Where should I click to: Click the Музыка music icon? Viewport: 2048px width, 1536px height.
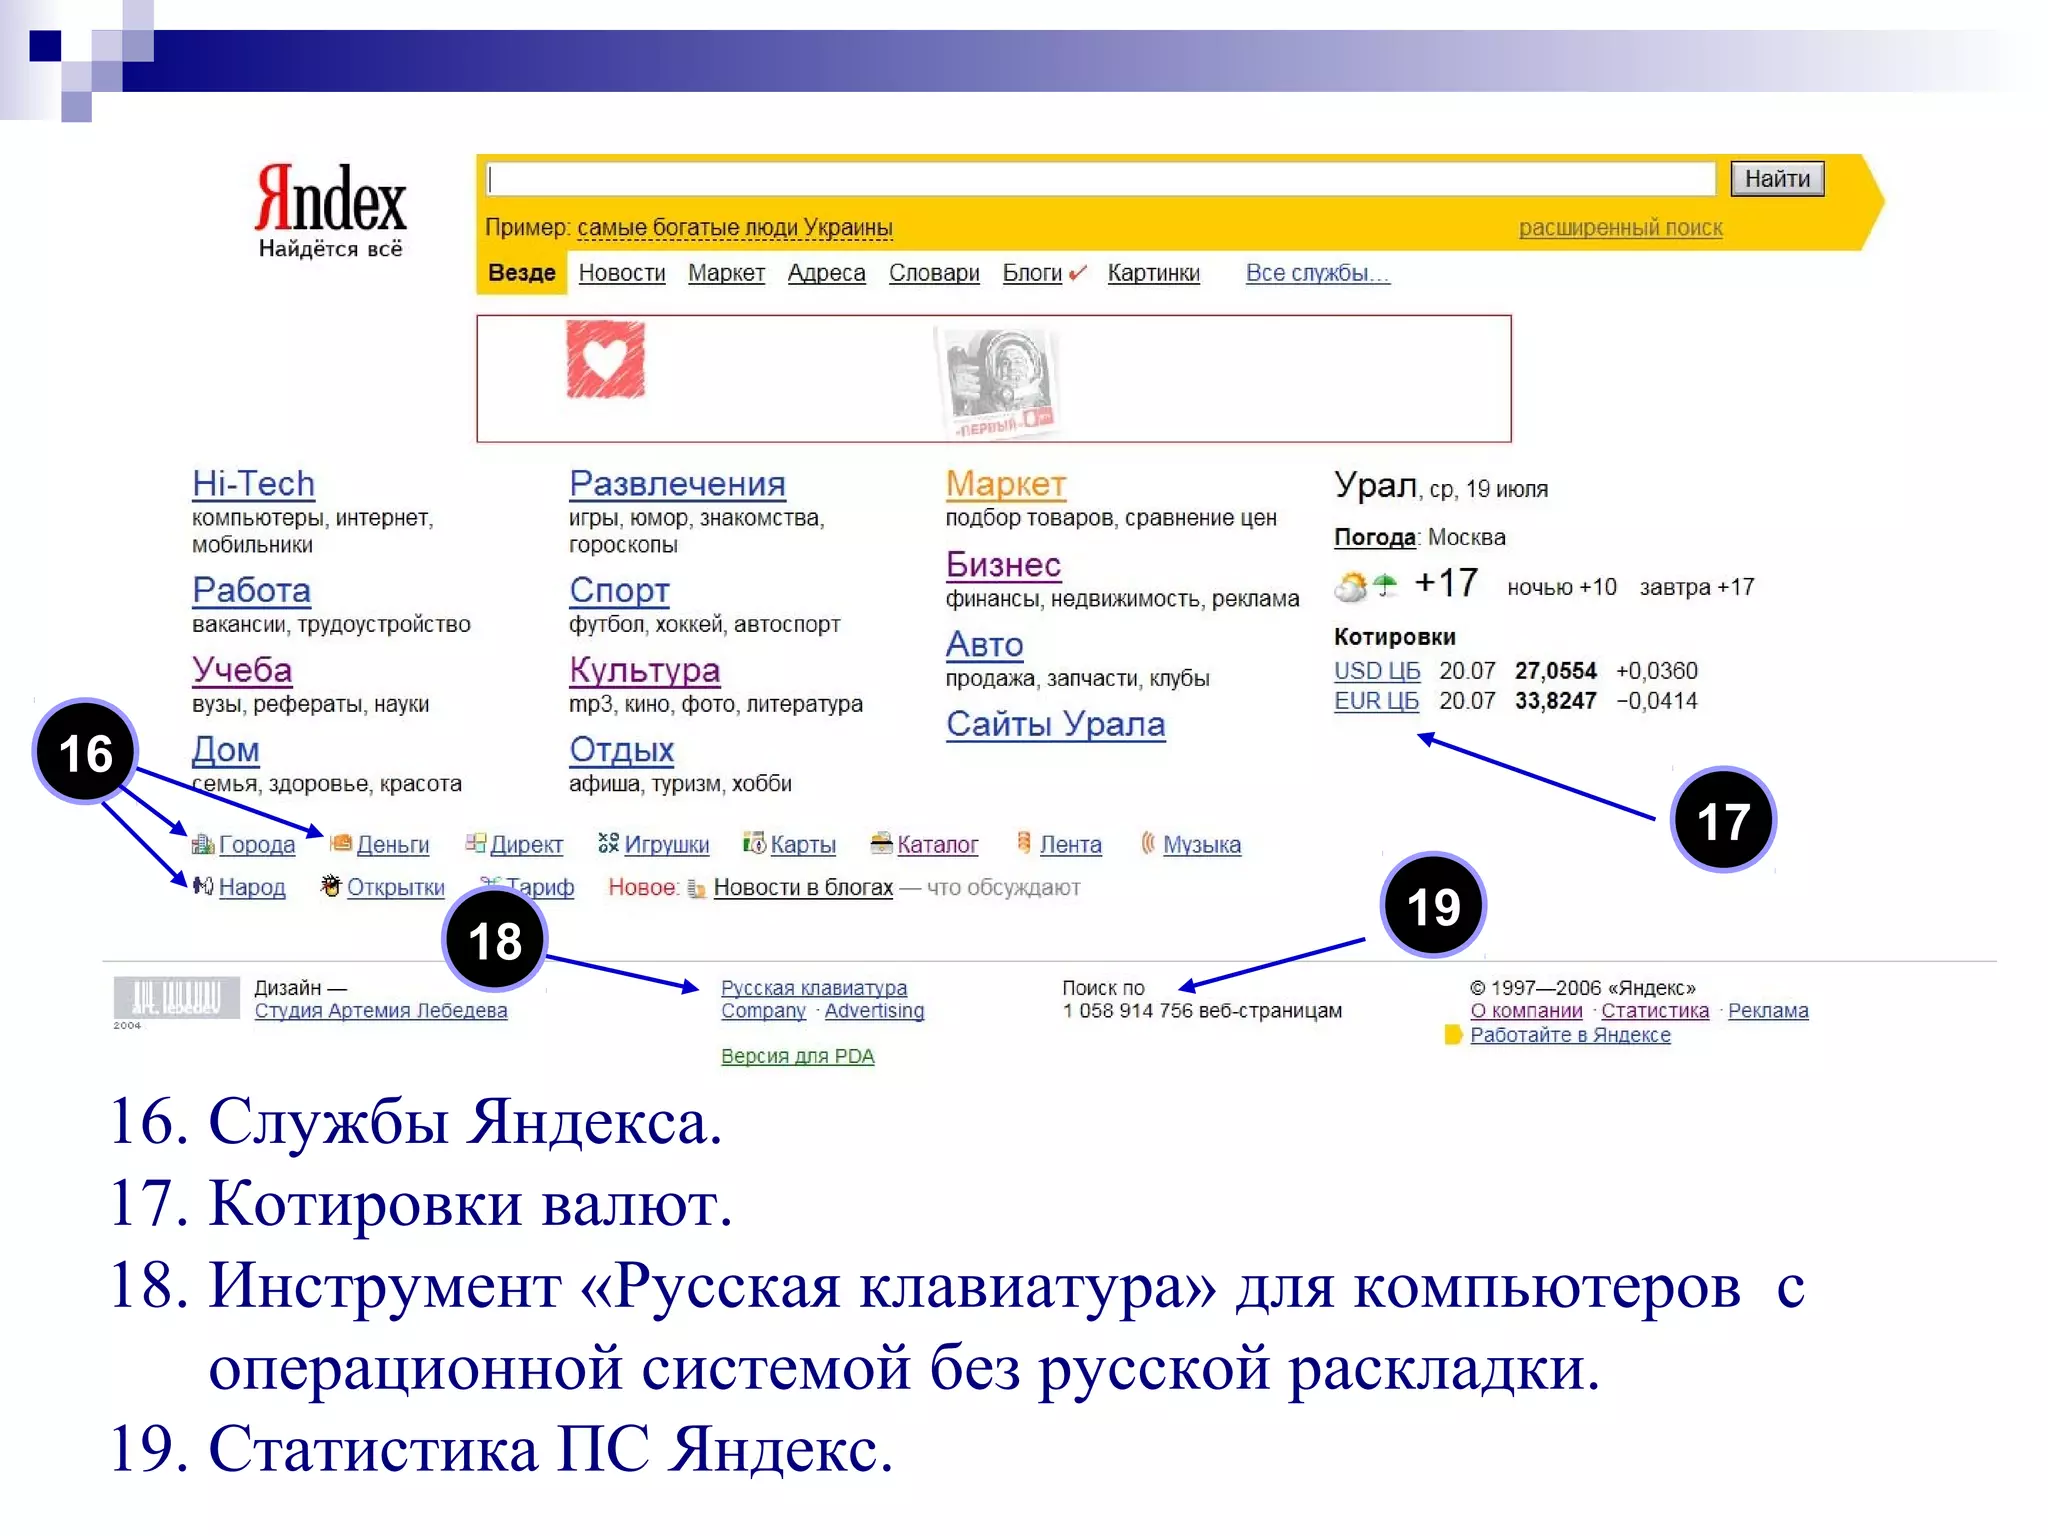click(x=1148, y=843)
